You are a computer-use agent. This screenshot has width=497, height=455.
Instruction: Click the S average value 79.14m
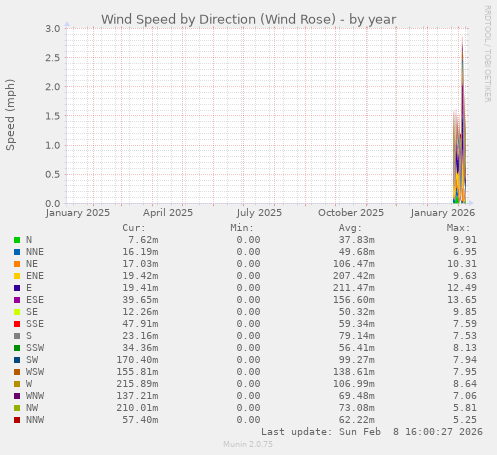(357, 336)
